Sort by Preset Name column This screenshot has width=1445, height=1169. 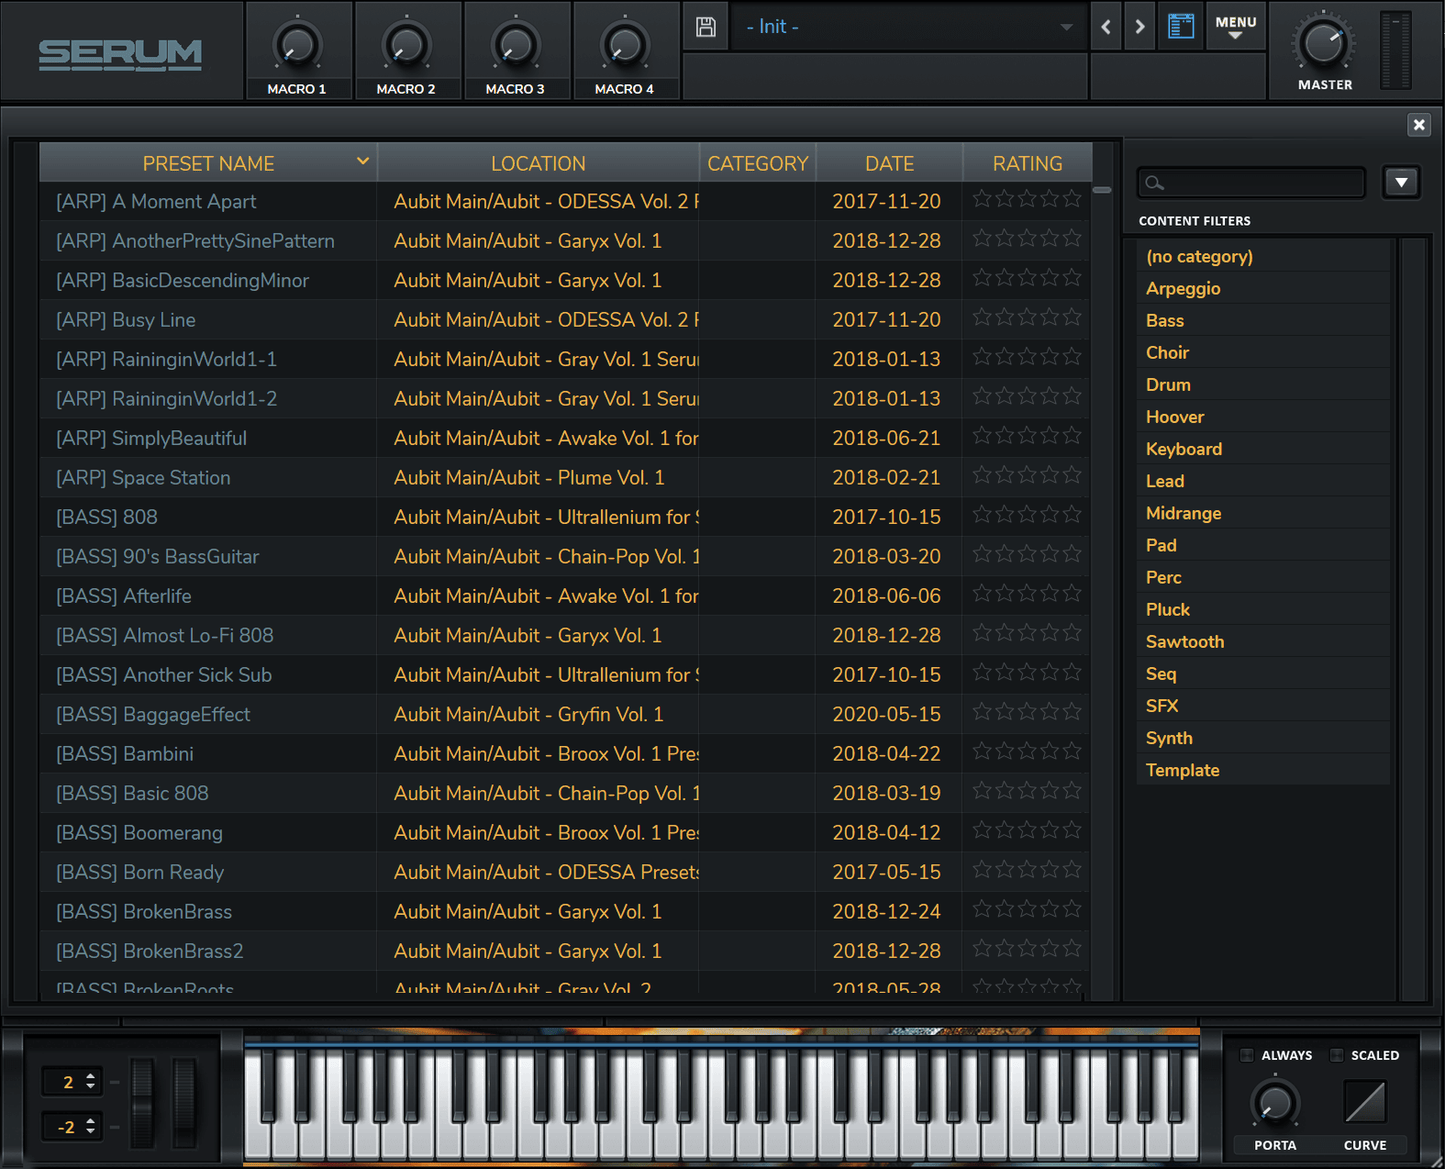208,163
